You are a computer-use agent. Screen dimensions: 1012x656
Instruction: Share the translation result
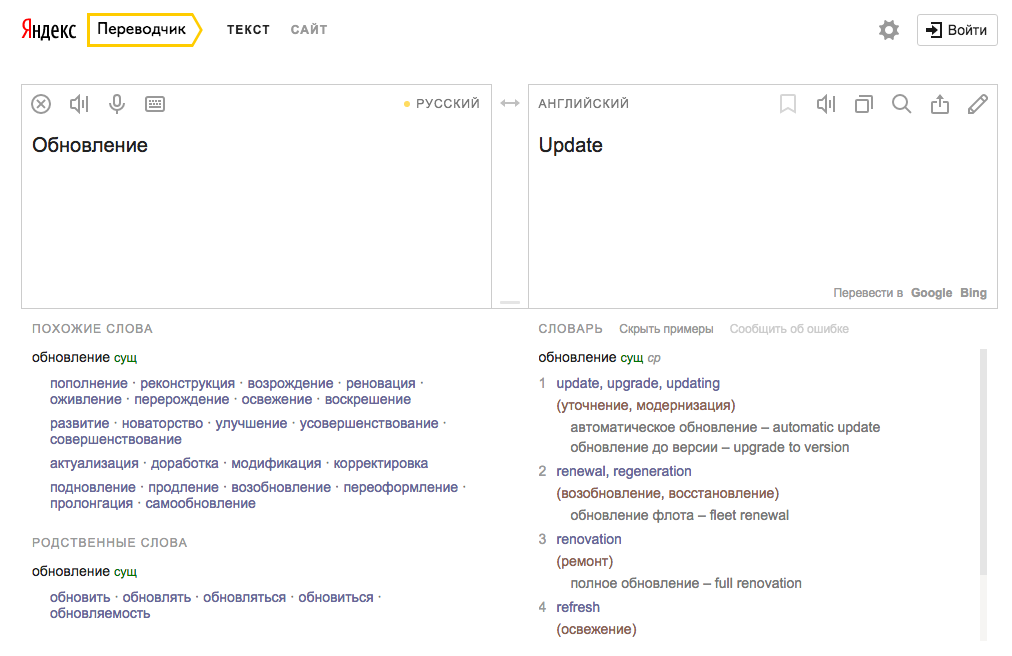(940, 104)
